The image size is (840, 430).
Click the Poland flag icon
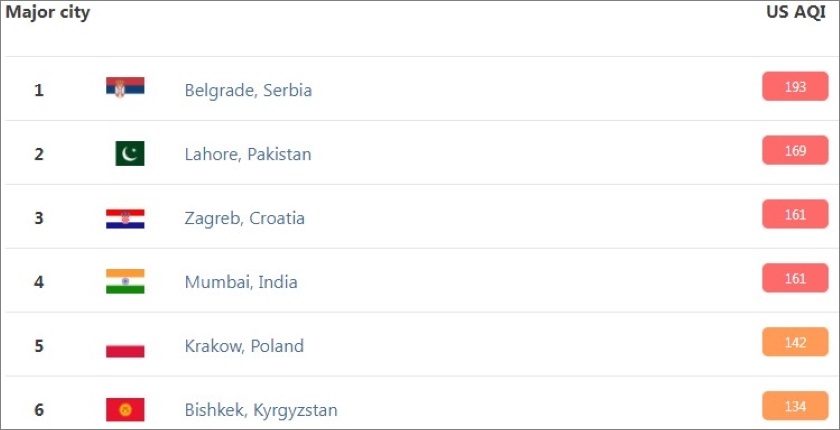pyautogui.click(x=125, y=346)
